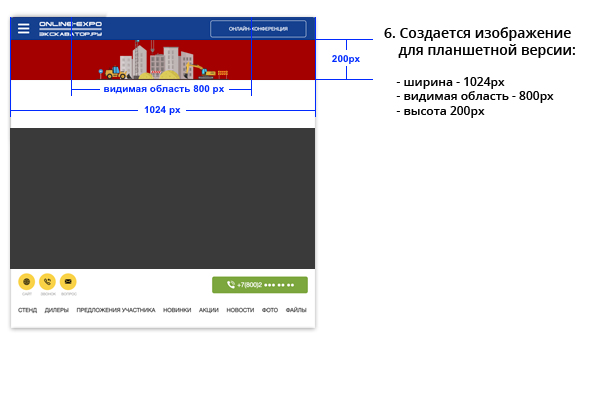600x420 pixels.
Task: Open the Новинки menu item
Action: click(x=177, y=310)
